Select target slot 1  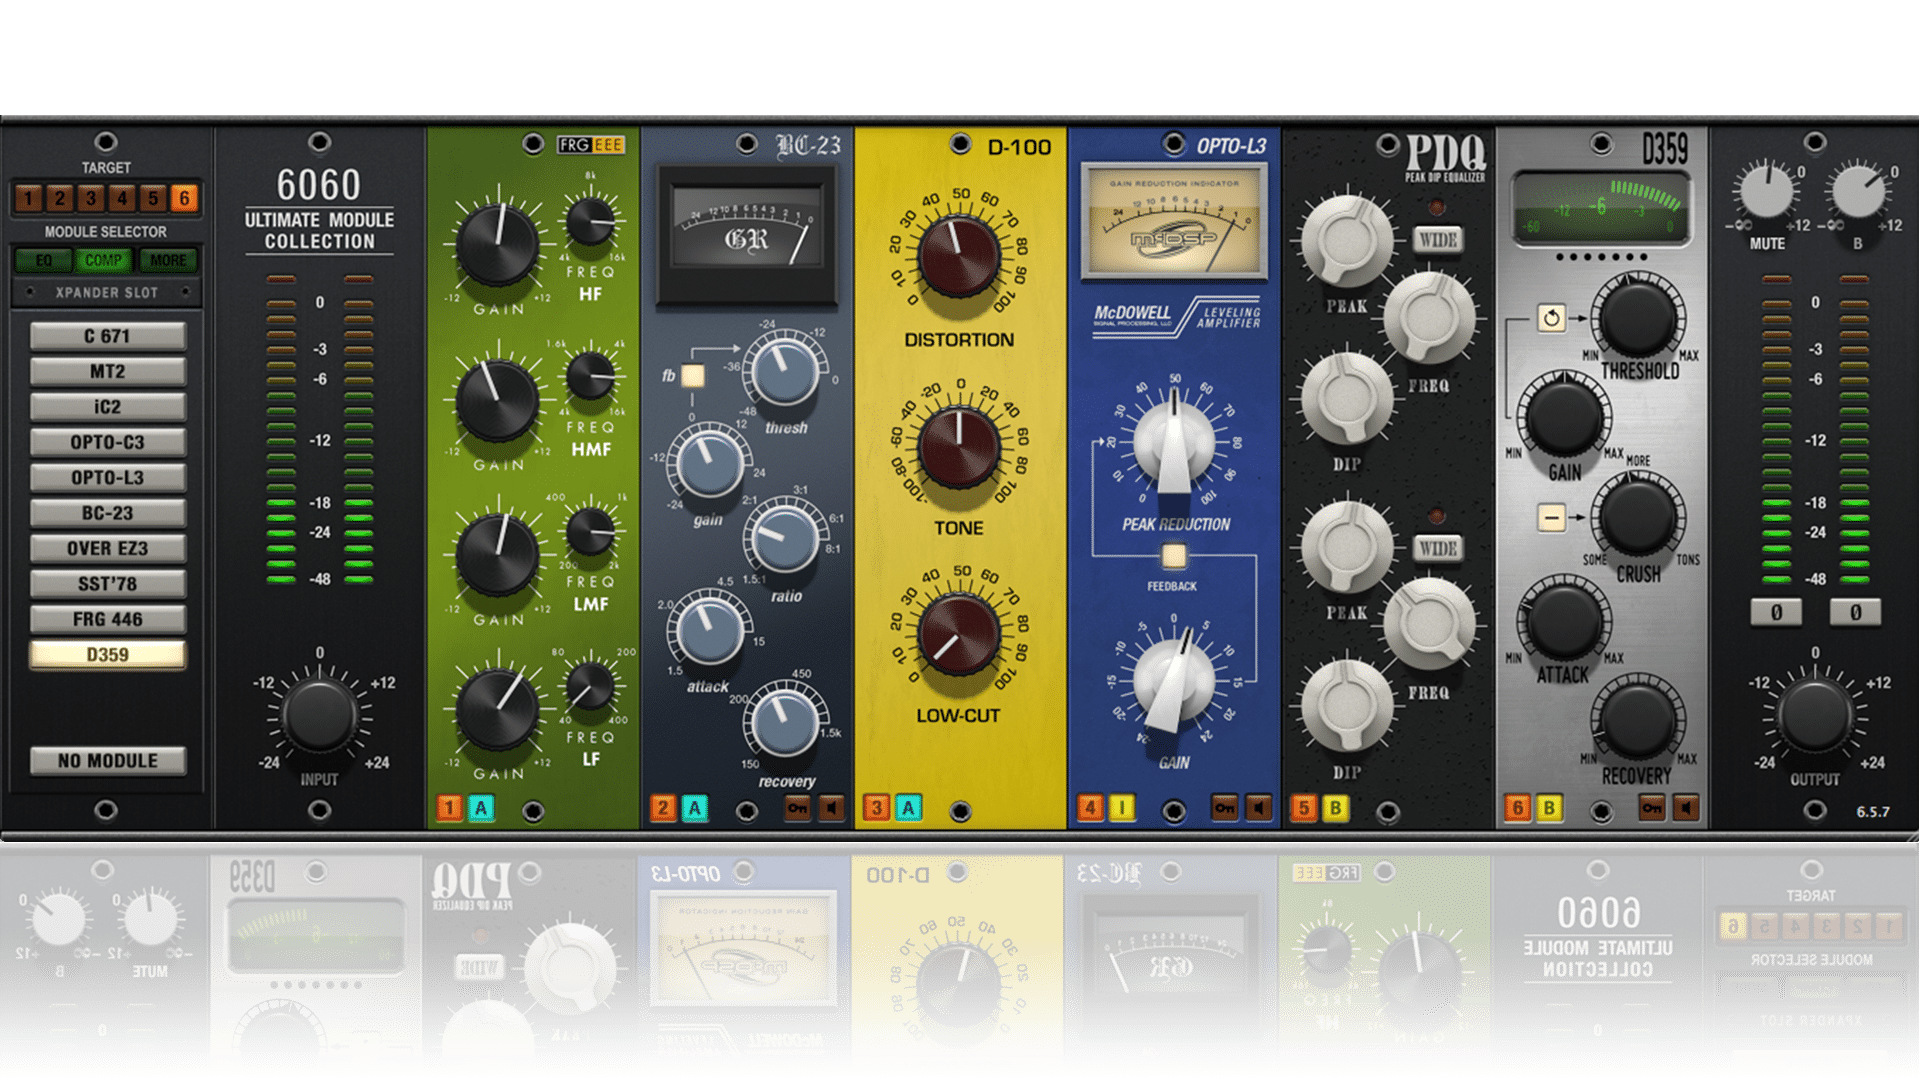click(28, 198)
